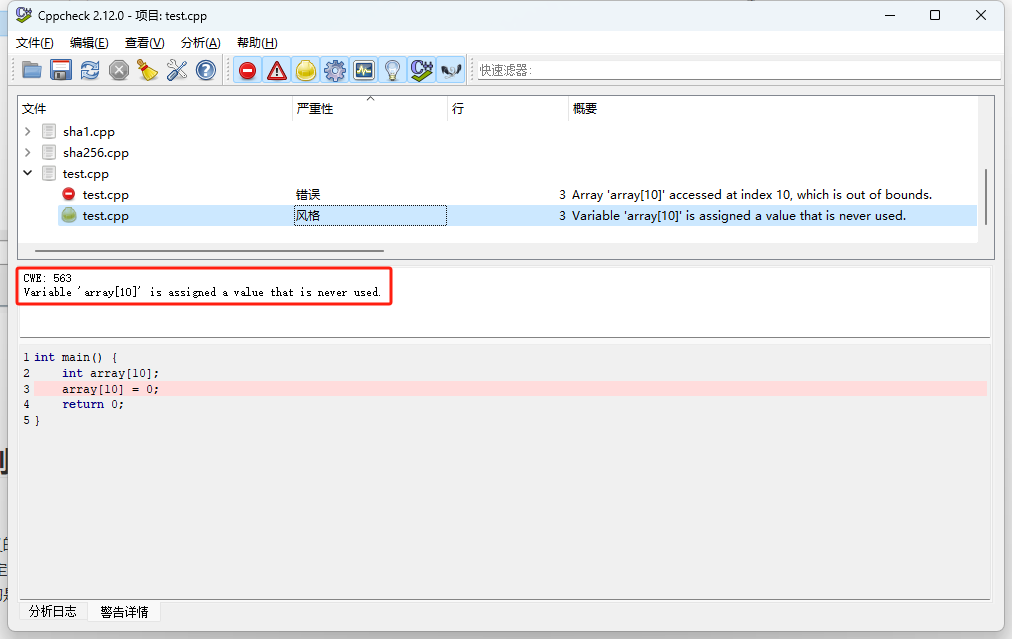Screen dimensions: 1012x639
Task: Click the Cppcheck title bar app icon
Action: 23,15
